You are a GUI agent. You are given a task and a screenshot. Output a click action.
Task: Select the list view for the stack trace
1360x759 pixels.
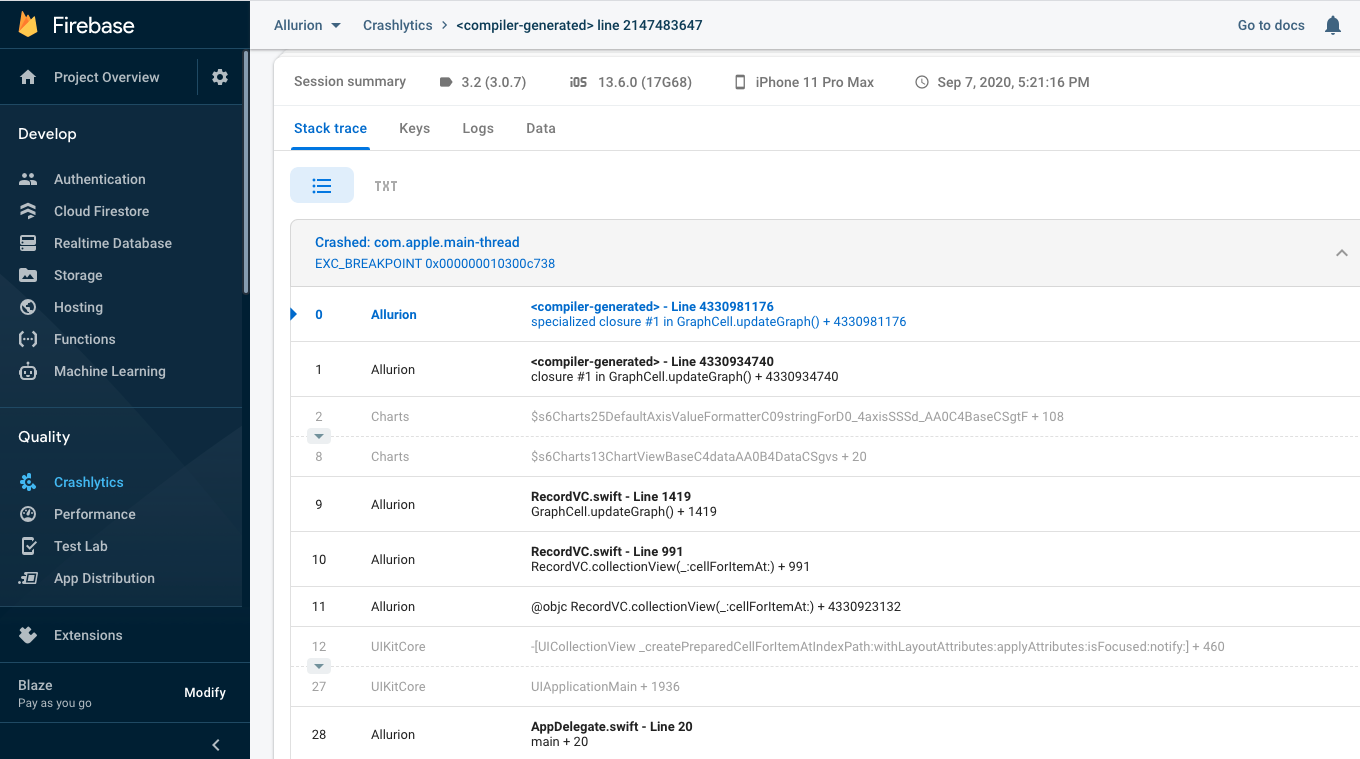click(x=322, y=185)
